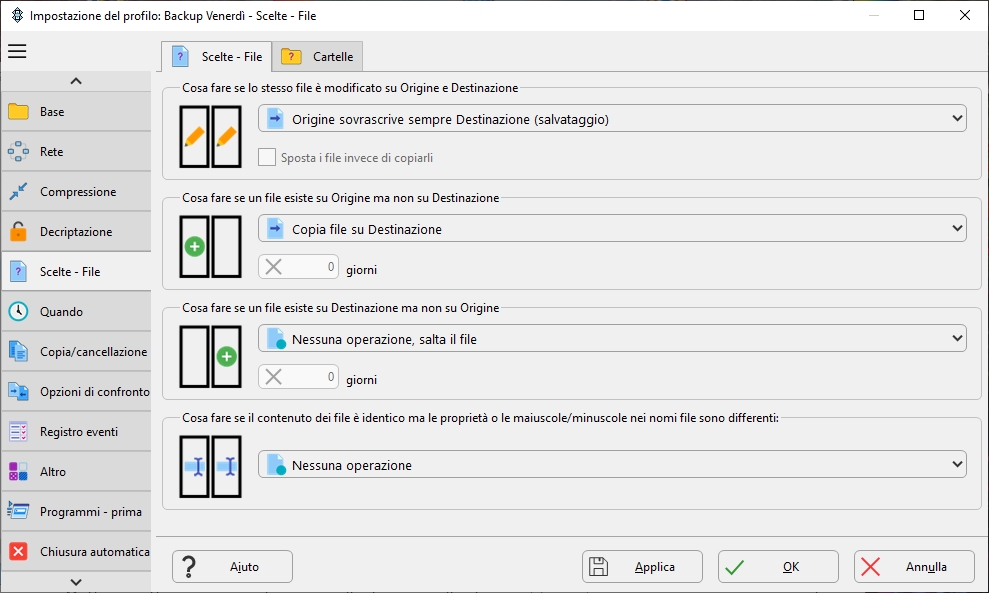Image resolution: width=989 pixels, height=593 pixels.
Task: Open the Registro eventi section
Action: [76, 432]
